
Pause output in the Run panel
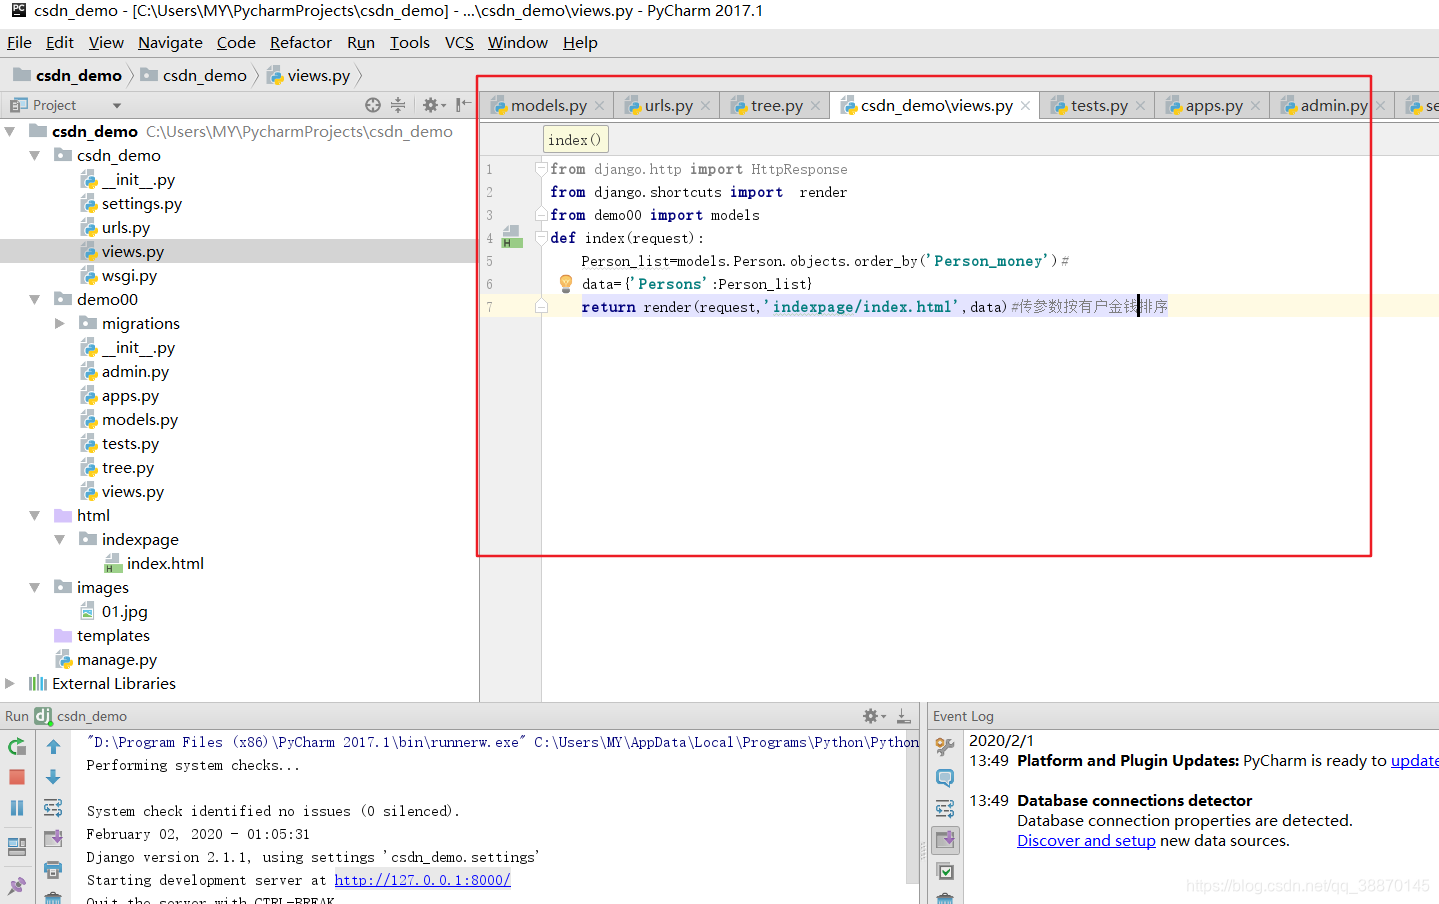point(17,808)
